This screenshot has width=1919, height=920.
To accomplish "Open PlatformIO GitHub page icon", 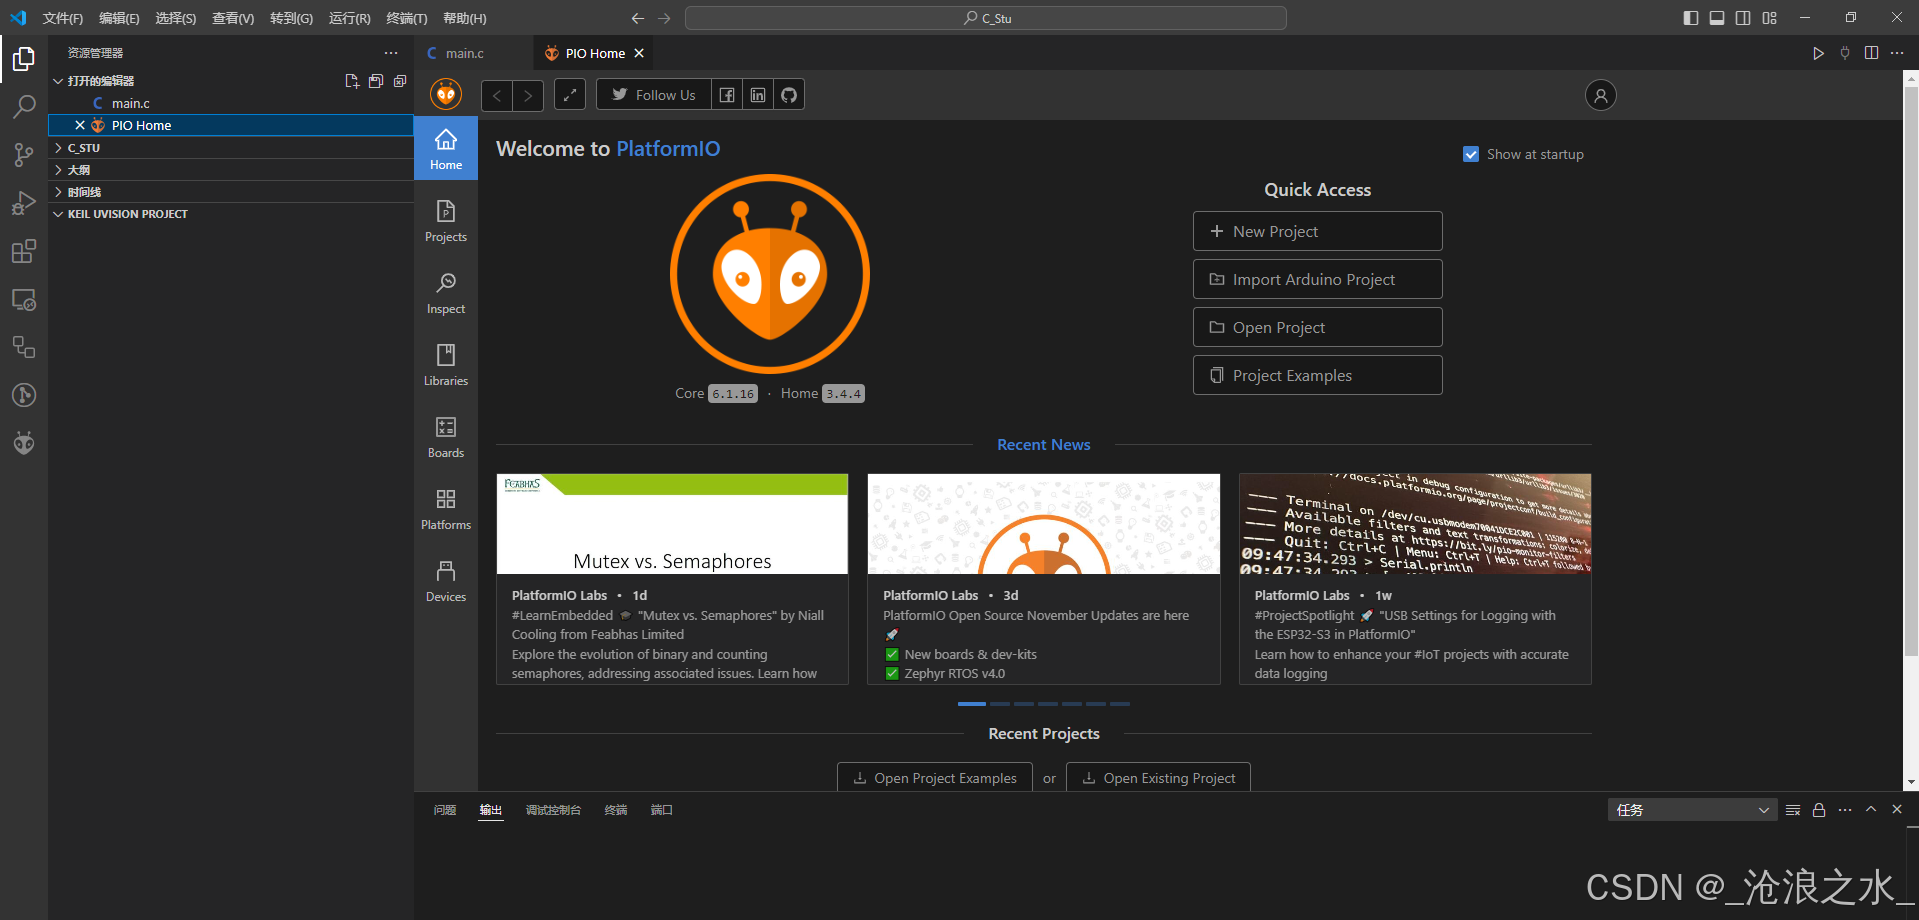I will click(x=789, y=95).
